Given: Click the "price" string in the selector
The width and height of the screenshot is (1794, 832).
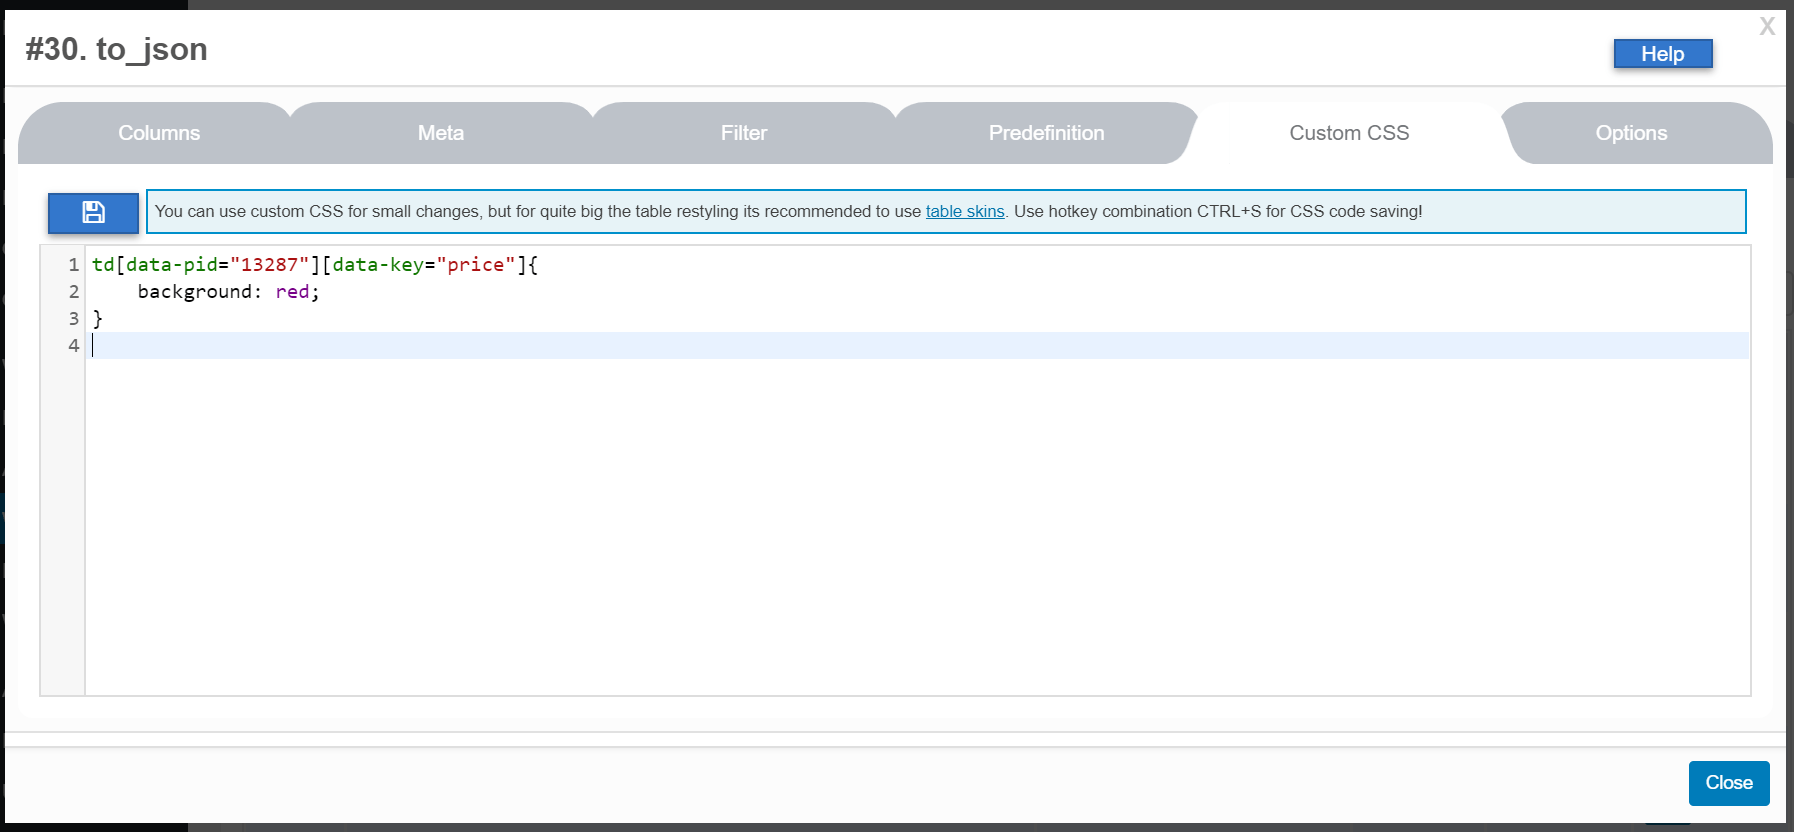Looking at the screenshot, I should [475, 265].
